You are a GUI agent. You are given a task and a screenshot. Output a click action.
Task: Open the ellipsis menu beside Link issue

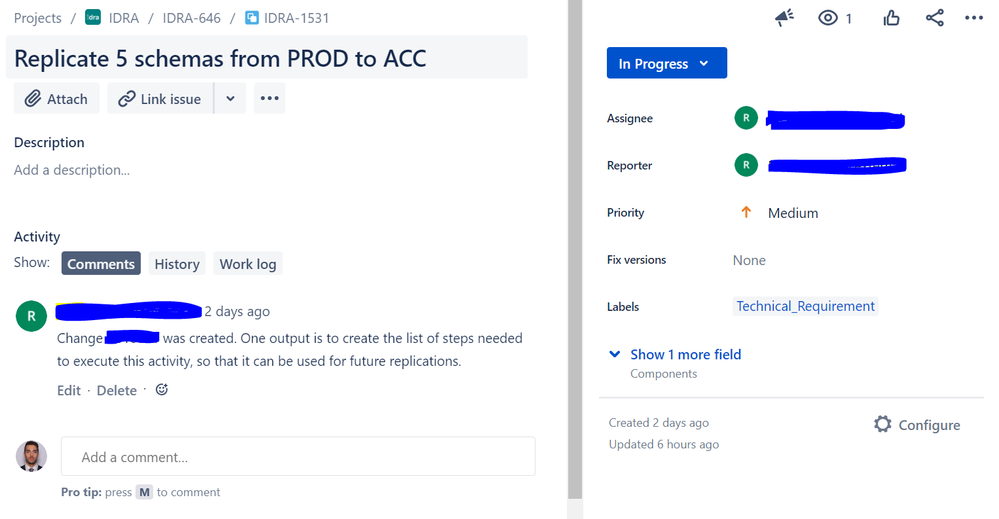[270, 98]
